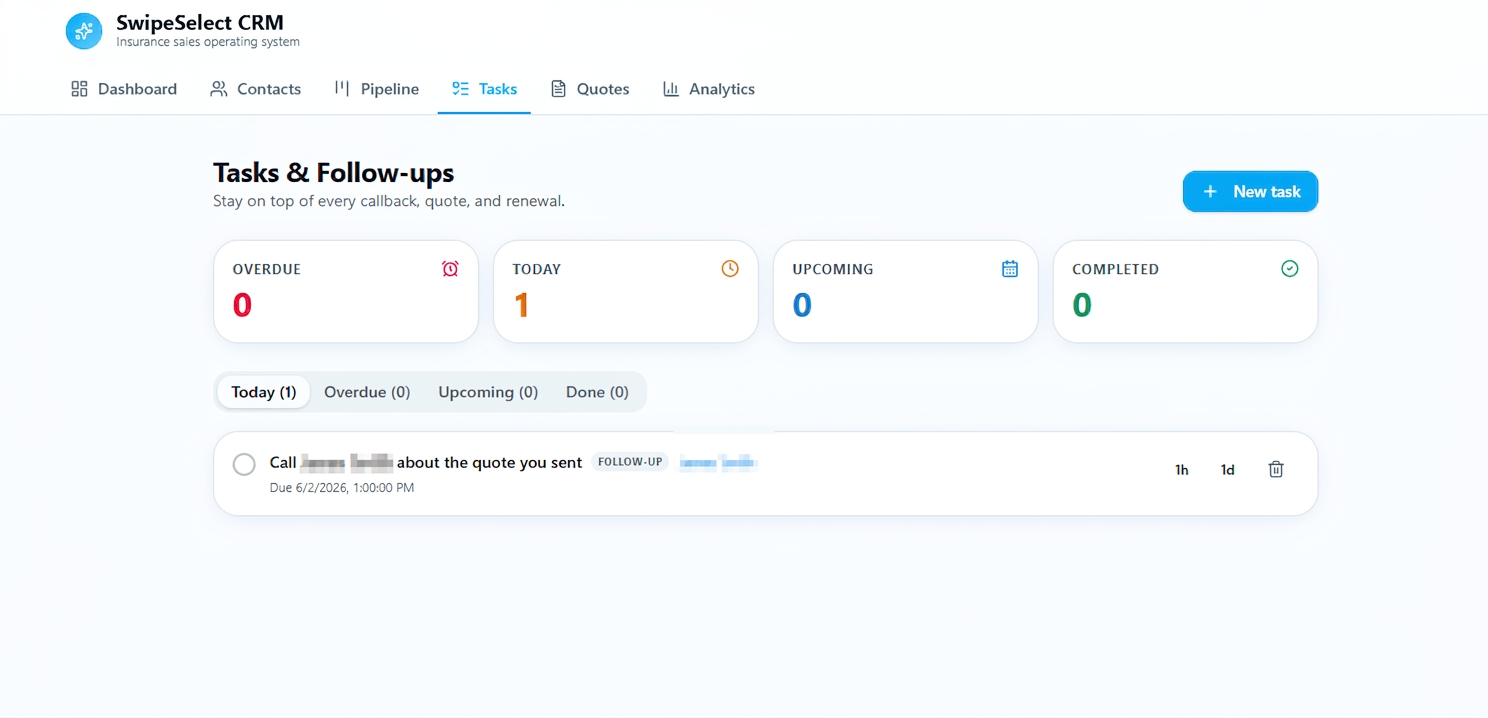This screenshot has width=1488, height=718.
Task: Click the New task button
Action: [x=1250, y=191]
